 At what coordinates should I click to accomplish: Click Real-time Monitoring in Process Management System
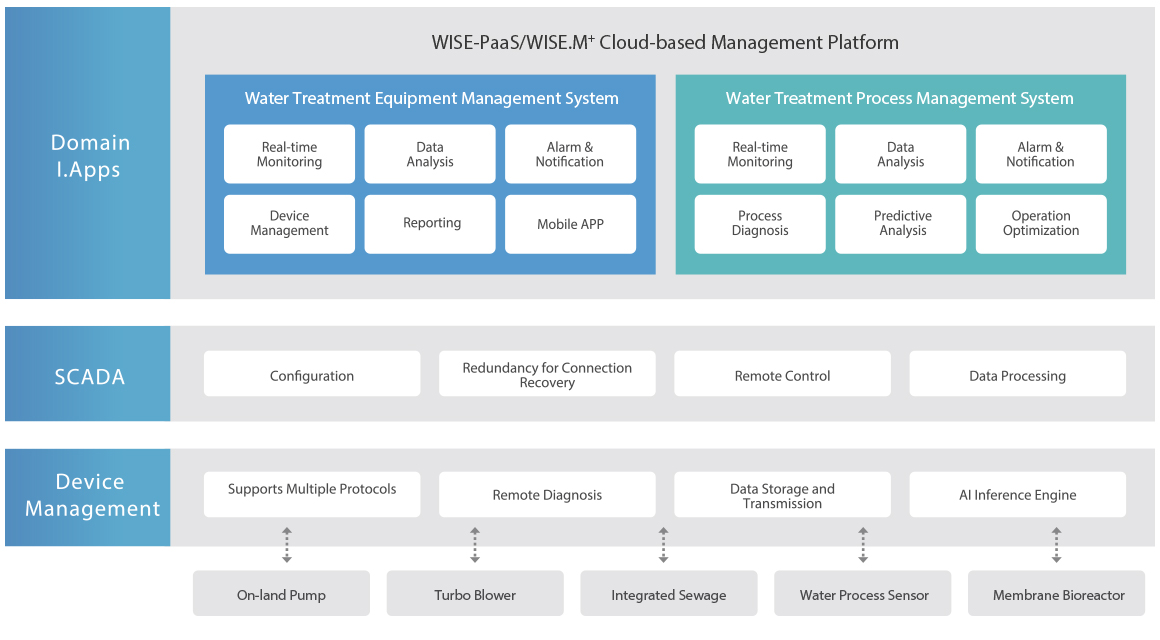[x=760, y=154]
